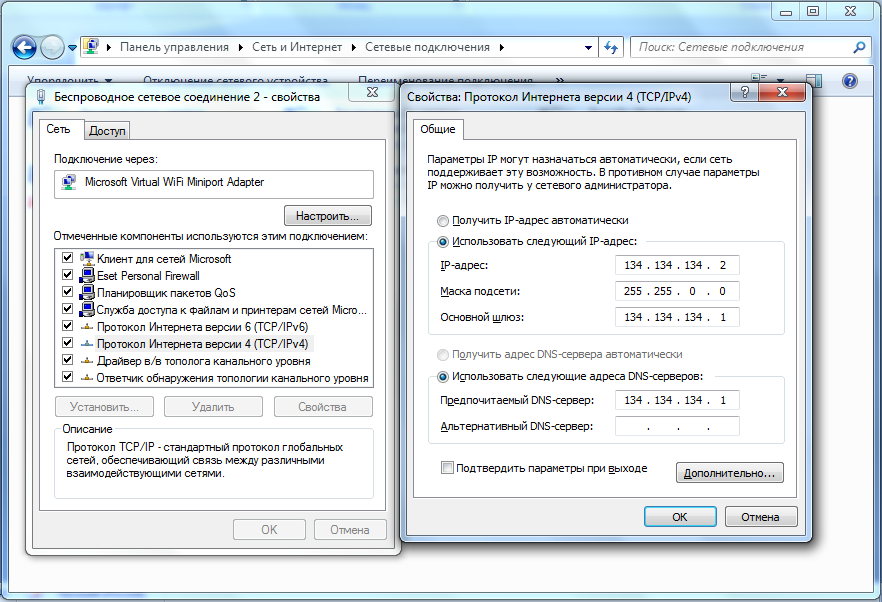Click the Удалить button
The width and height of the screenshot is (882, 602).
[x=213, y=407]
